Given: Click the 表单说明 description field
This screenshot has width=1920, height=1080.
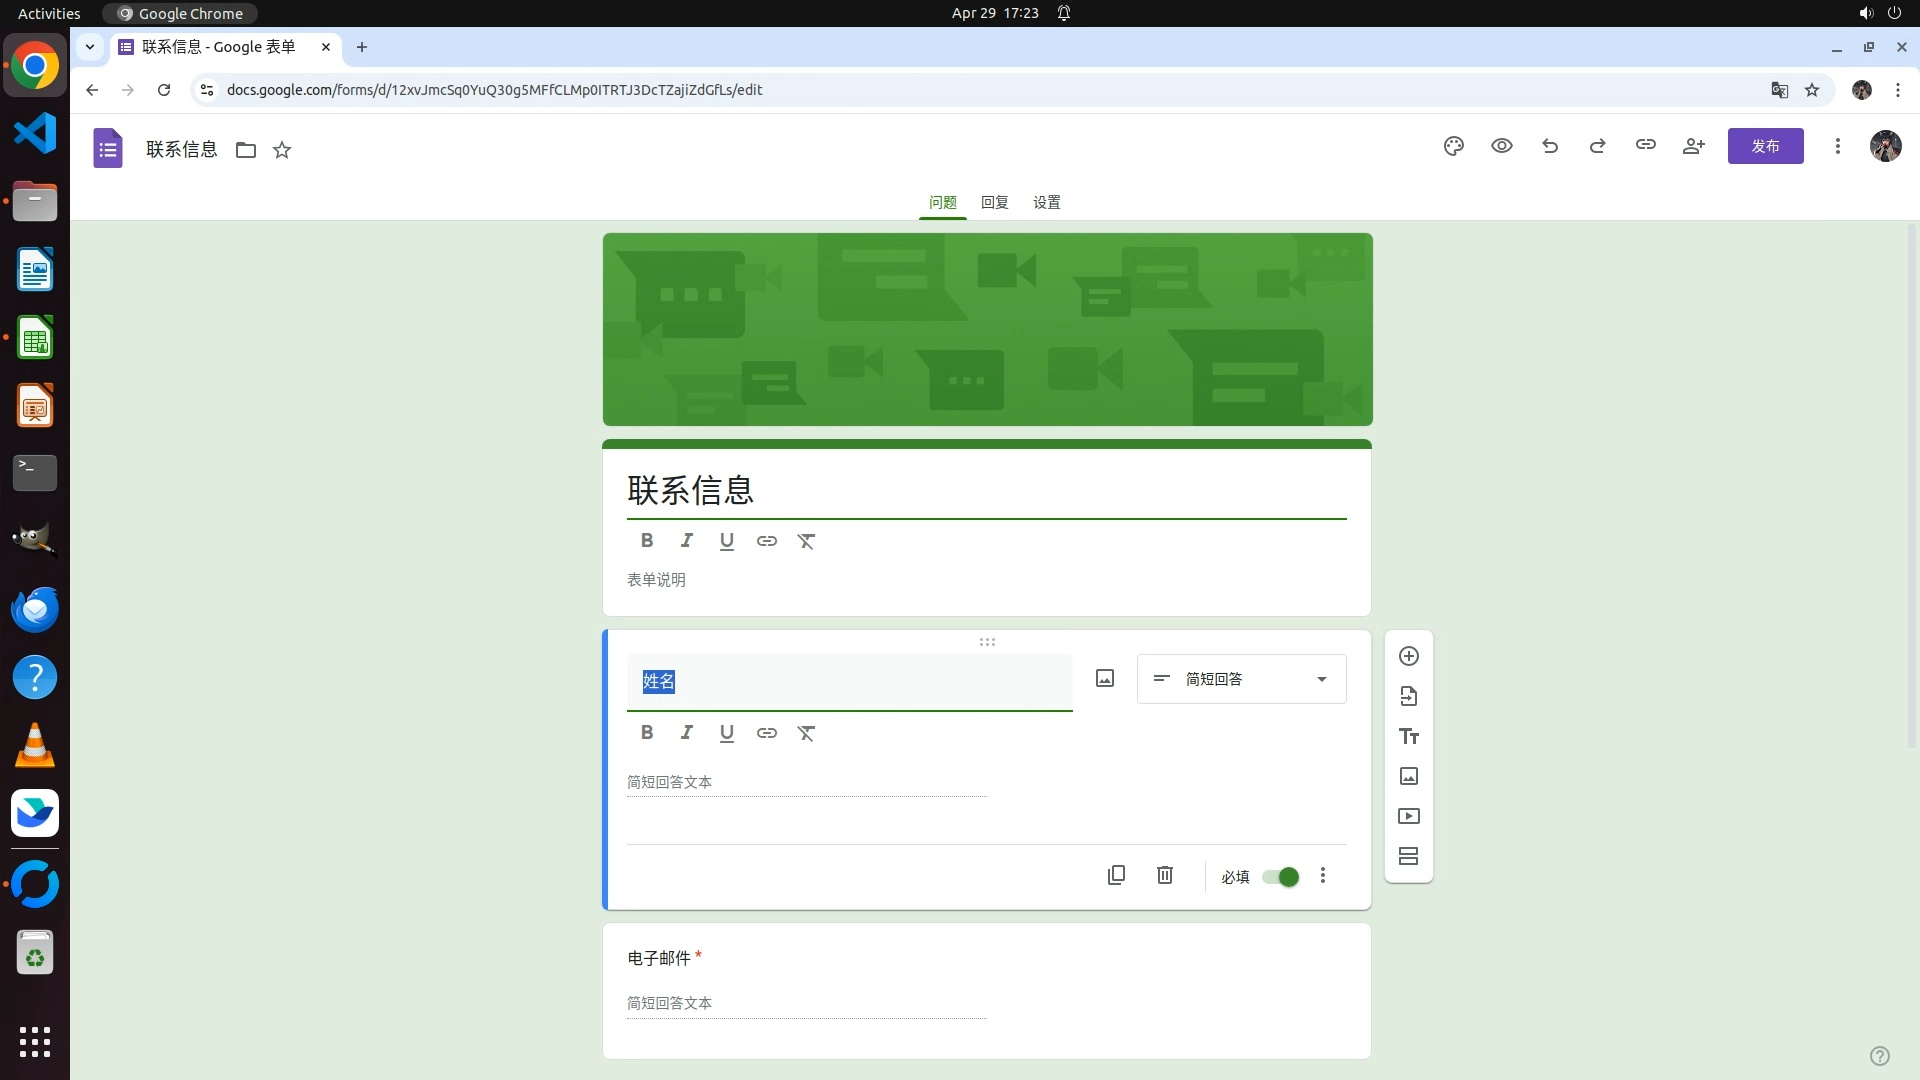Looking at the screenshot, I should (656, 580).
